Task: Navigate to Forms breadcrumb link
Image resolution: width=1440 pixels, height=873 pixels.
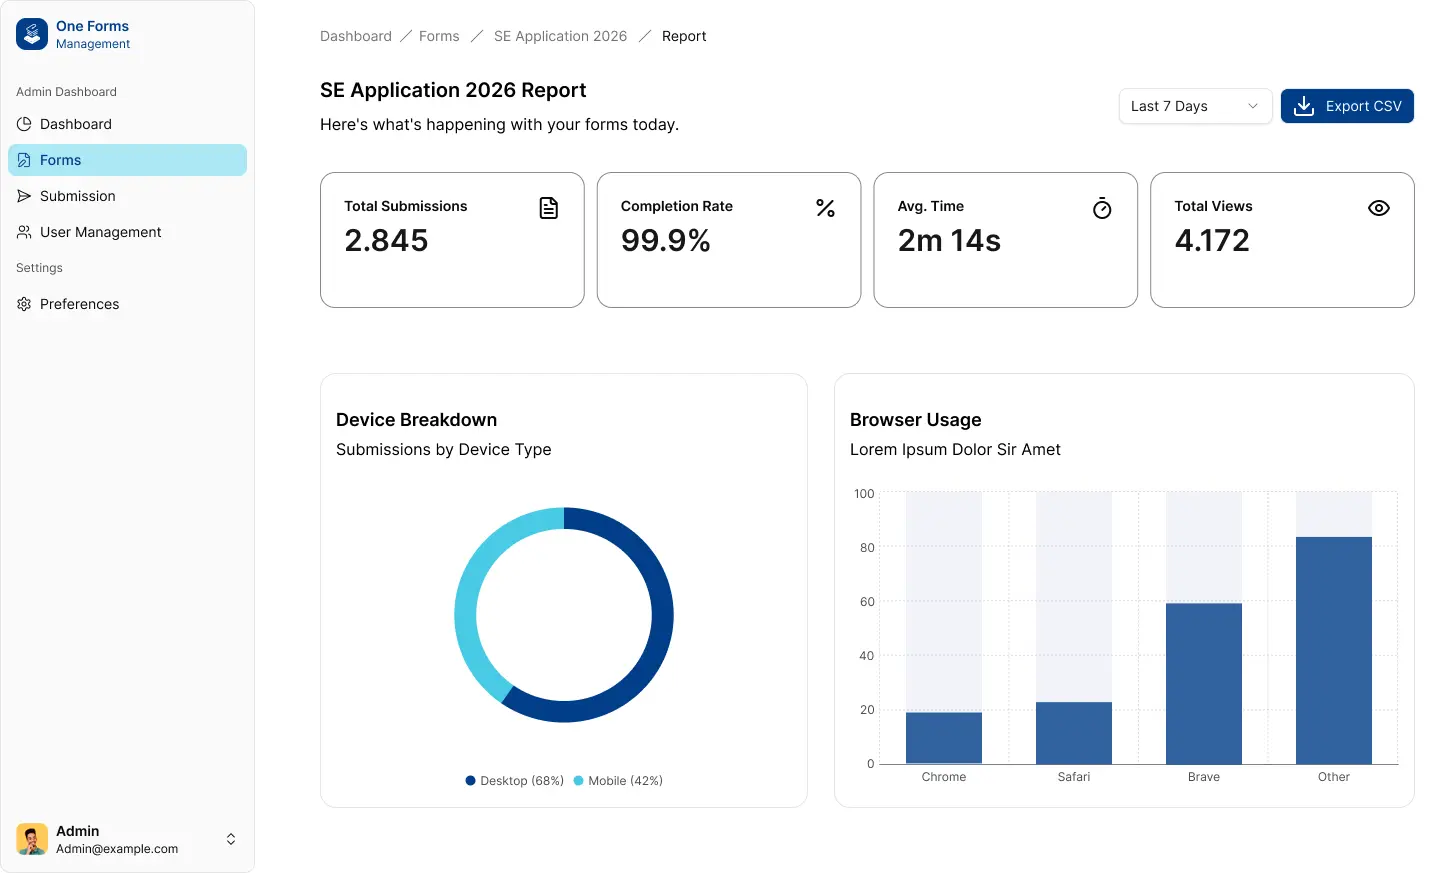Action: [x=439, y=36]
